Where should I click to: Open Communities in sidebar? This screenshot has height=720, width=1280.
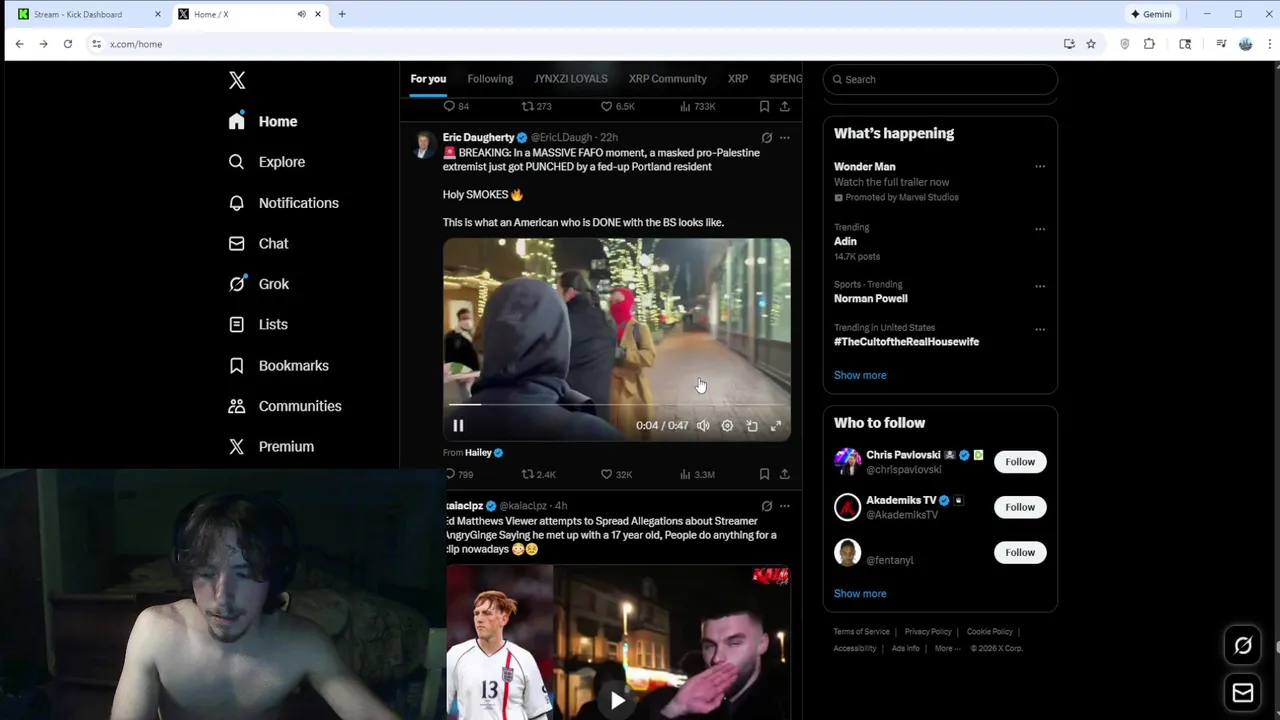pos(285,406)
